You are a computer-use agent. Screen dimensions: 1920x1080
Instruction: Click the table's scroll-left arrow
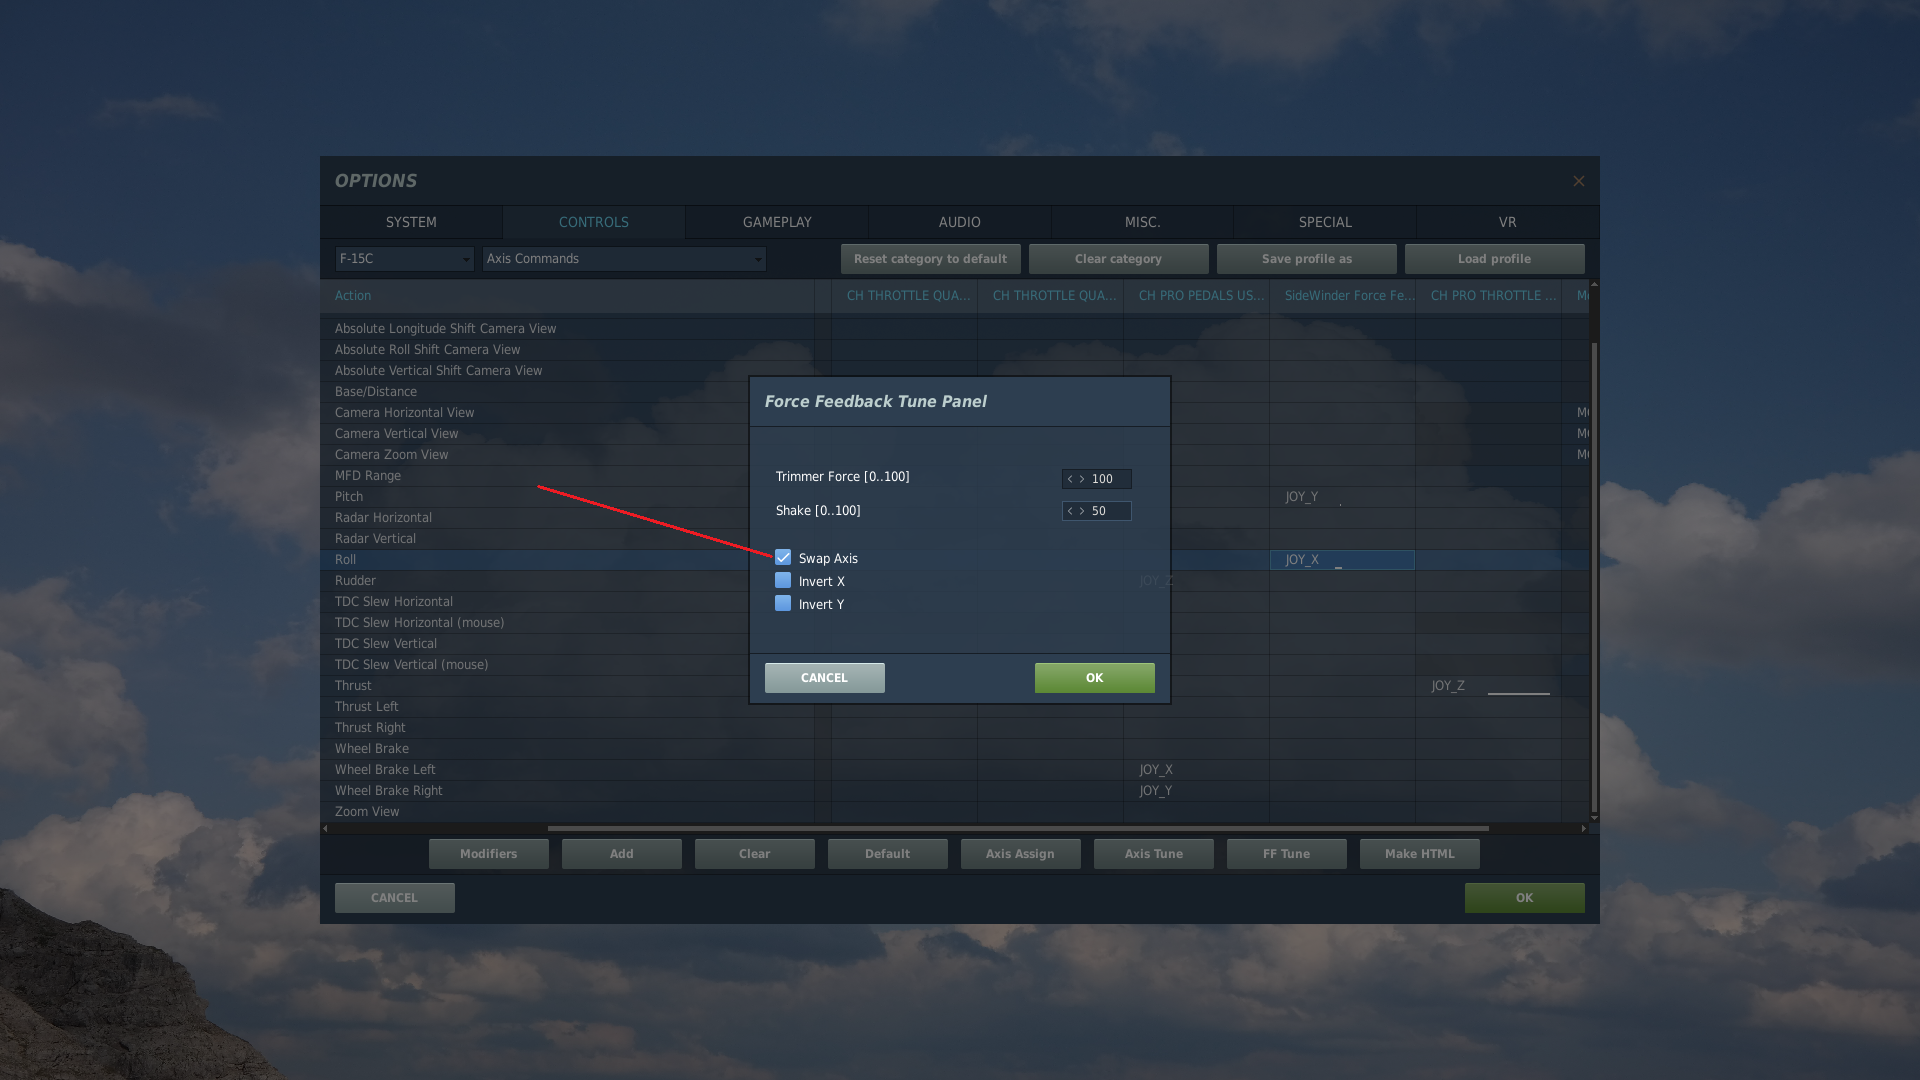[325, 828]
